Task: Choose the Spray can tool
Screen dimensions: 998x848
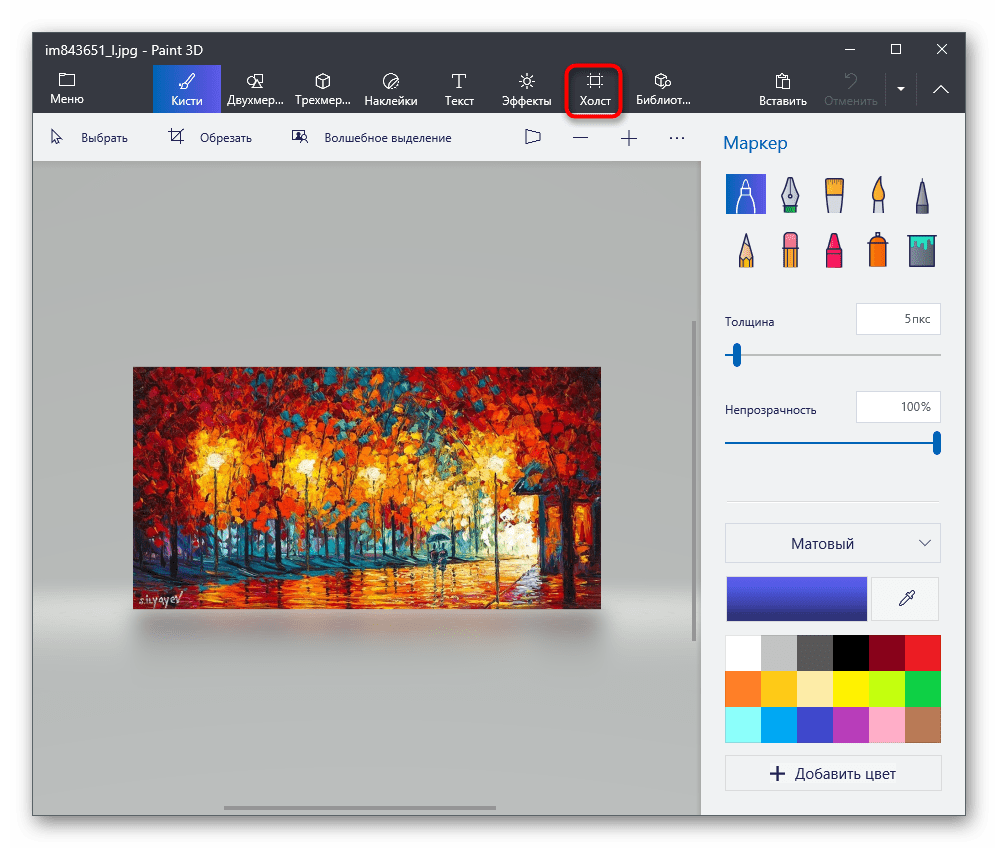Action: click(877, 250)
